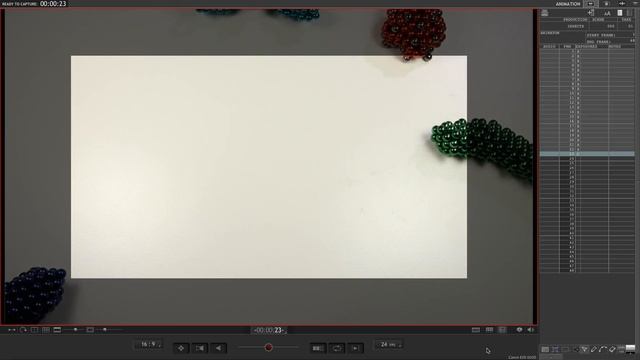640x360 pixels.
Task: Toggle the eye visibility icon below the viewer
Action: pos(519,330)
